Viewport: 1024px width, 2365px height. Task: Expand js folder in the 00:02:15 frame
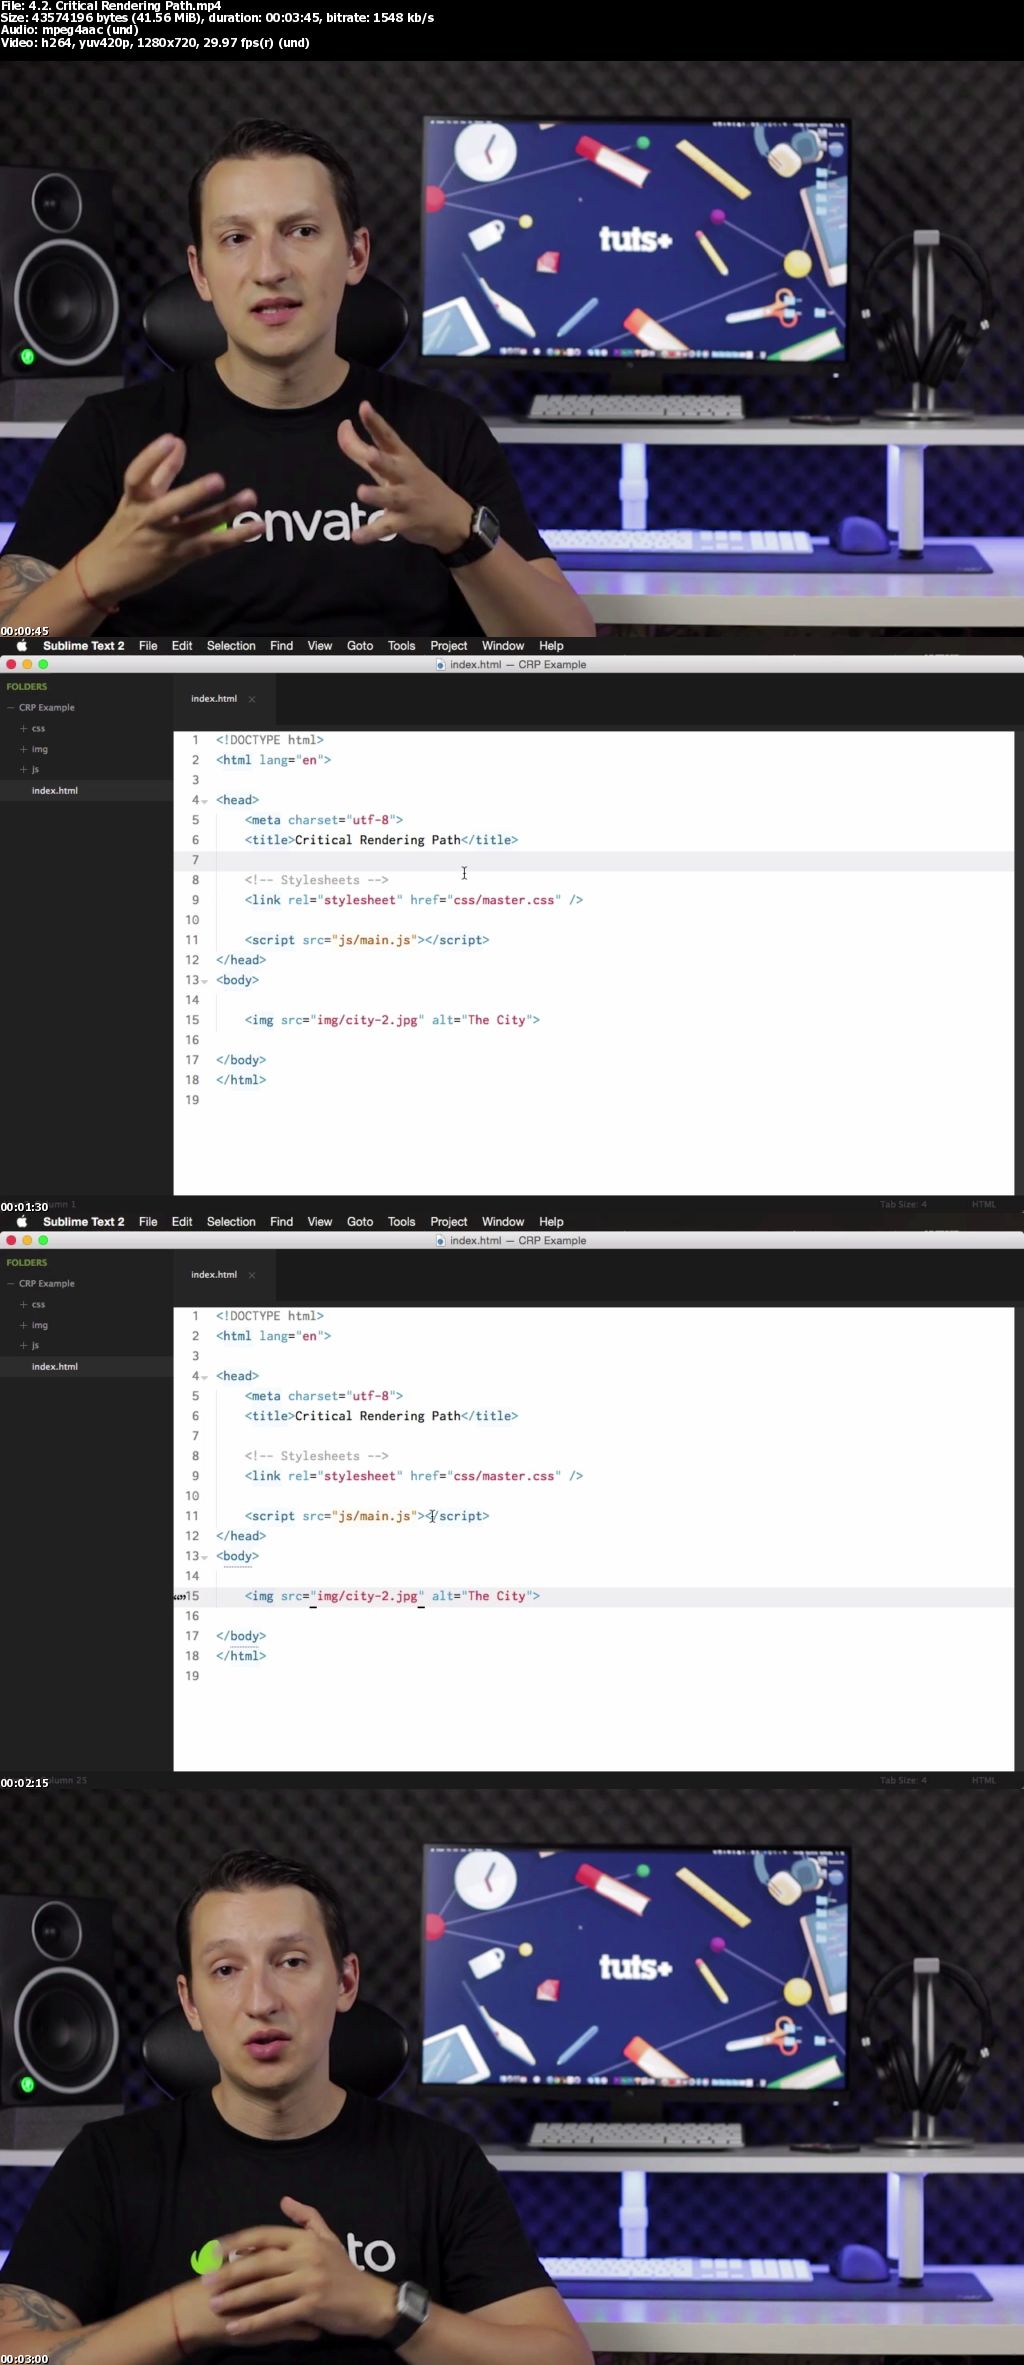pyautogui.click(x=24, y=1346)
